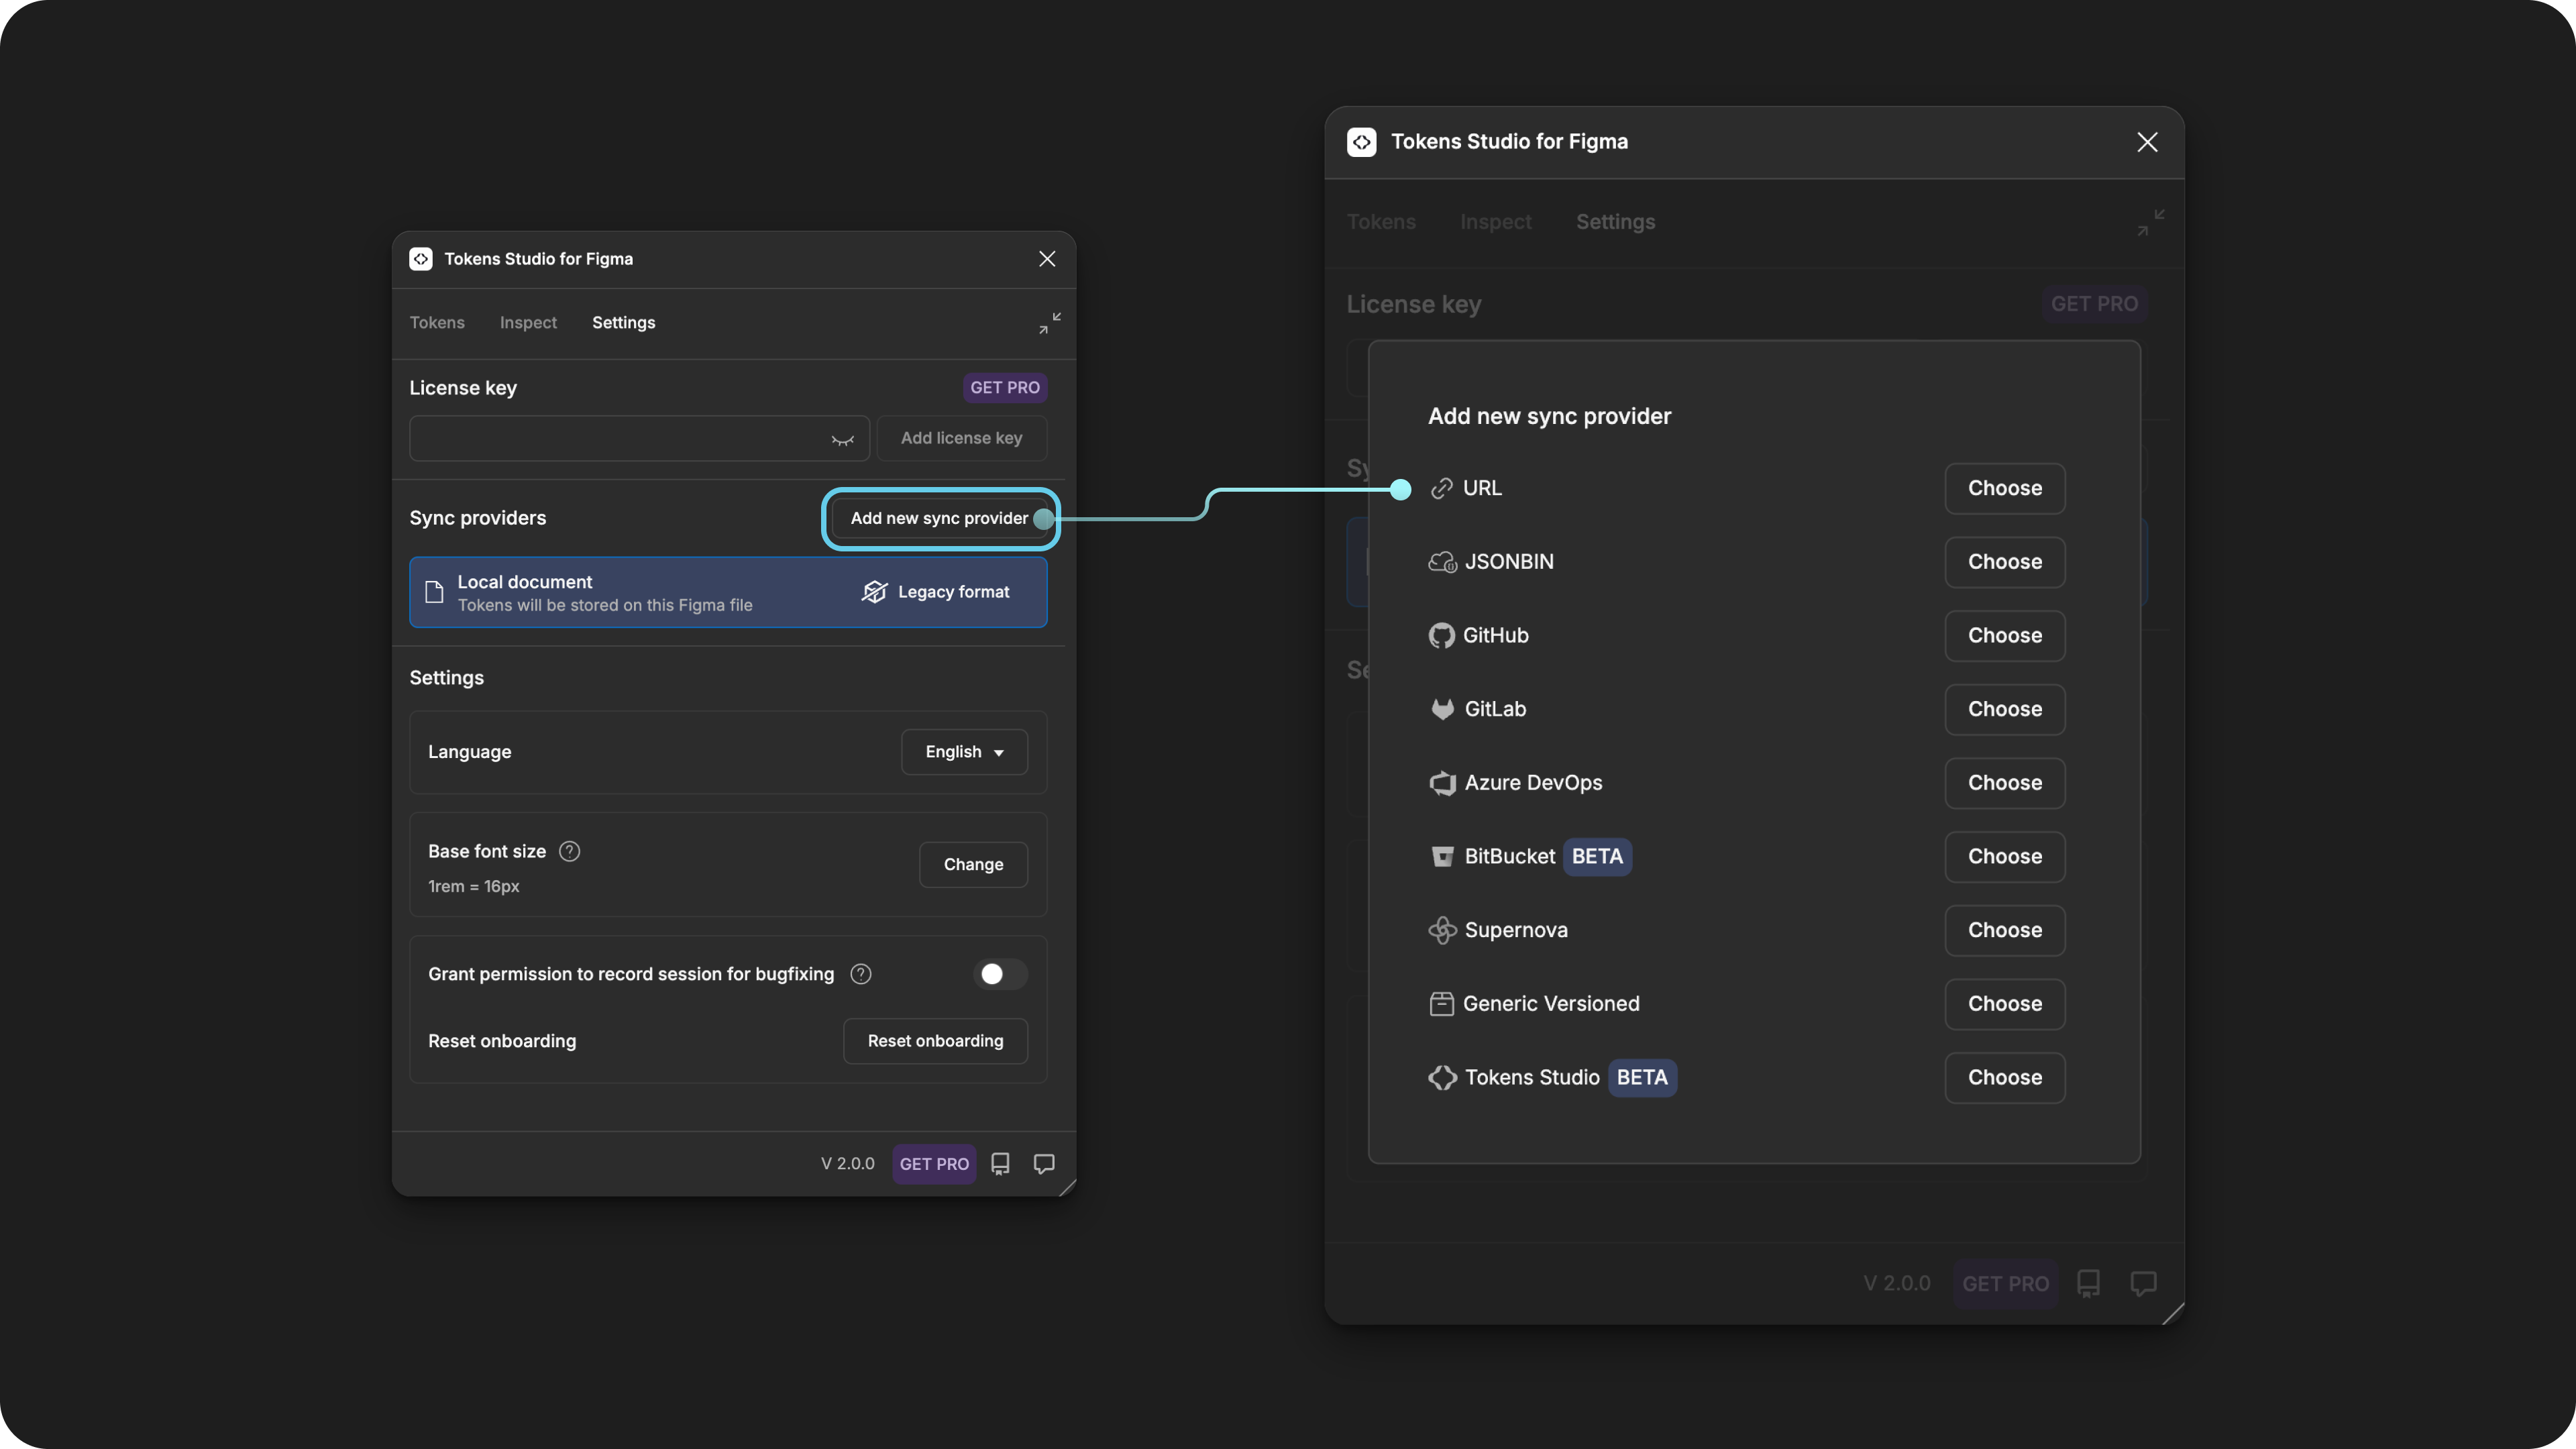This screenshot has width=2576, height=1449.
Task: Switch to the Tokens tab
Action: coord(437,323)
